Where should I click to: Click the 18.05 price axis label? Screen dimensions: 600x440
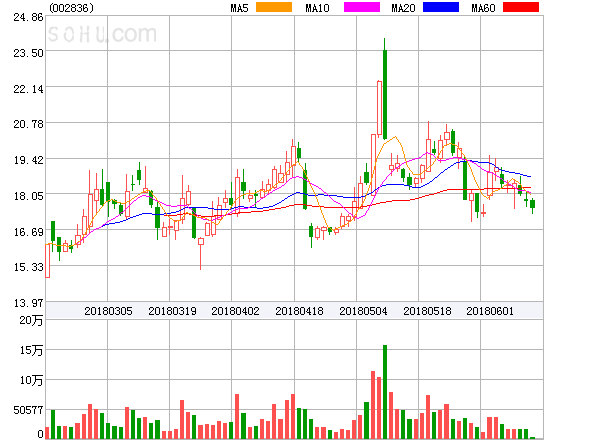(x=28, y=196)
